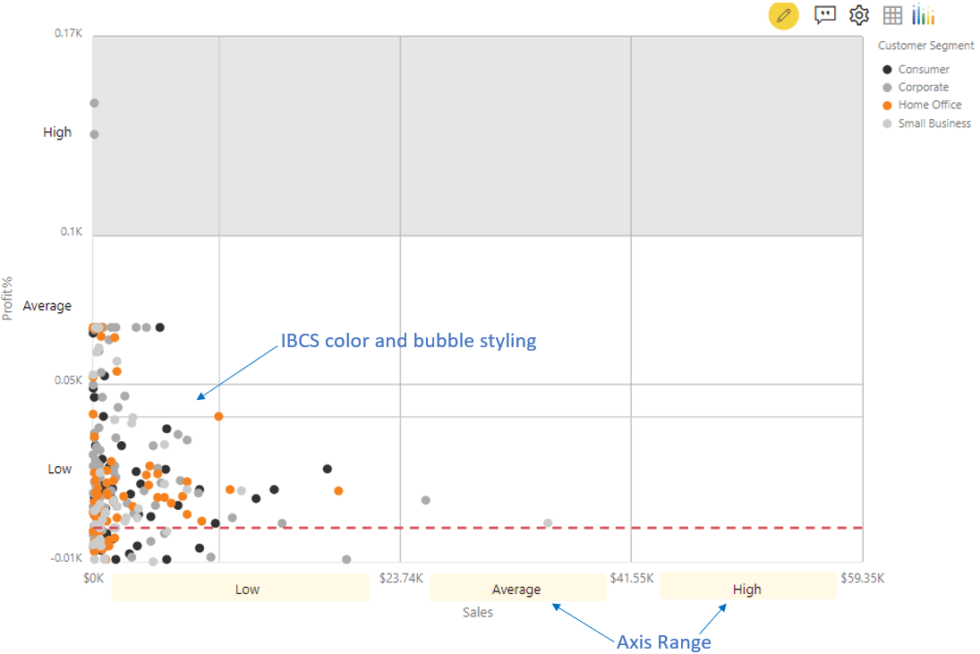Click the Sales axis title

[x=477, y=612]
